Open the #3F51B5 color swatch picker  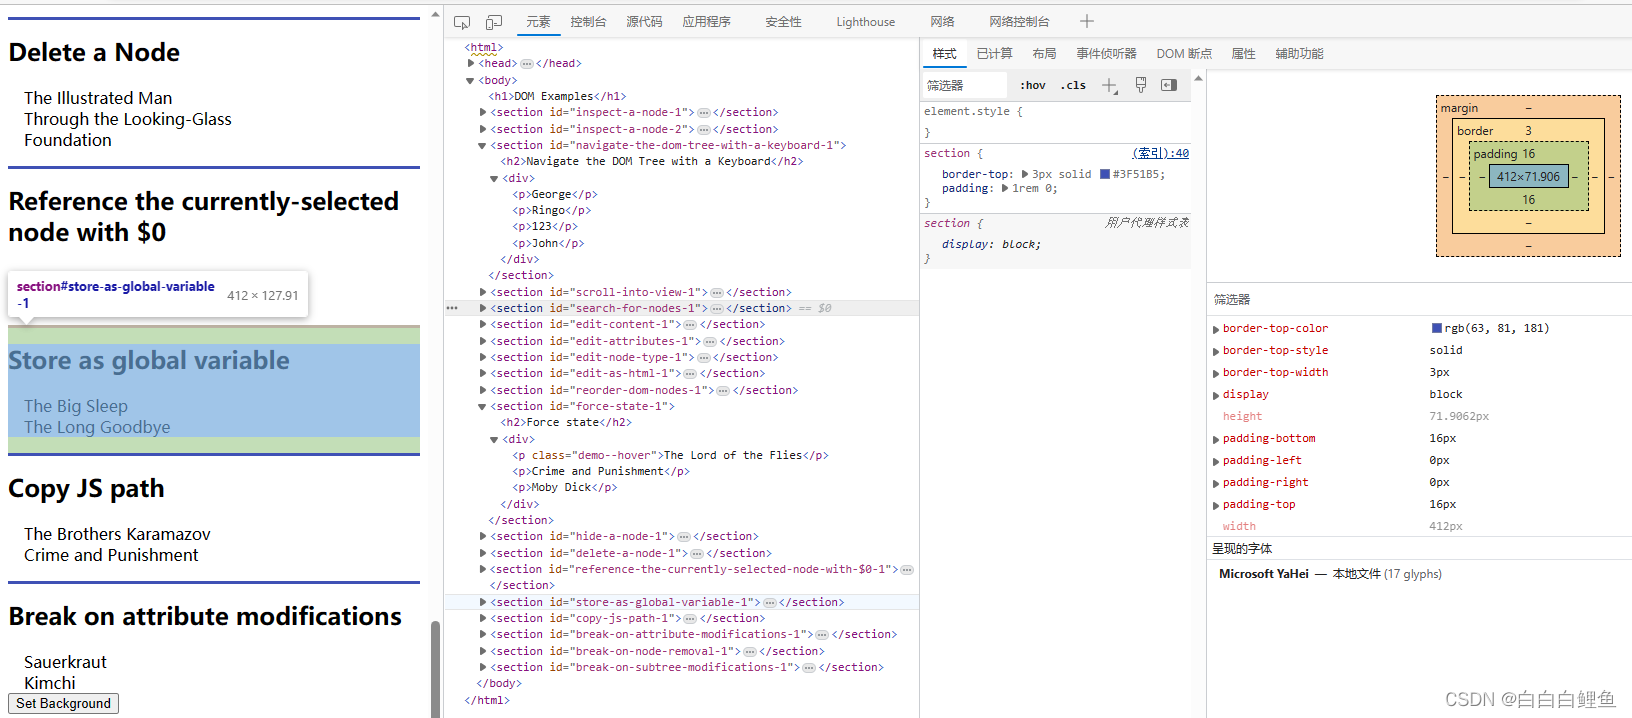click(x=1105, y=174)
